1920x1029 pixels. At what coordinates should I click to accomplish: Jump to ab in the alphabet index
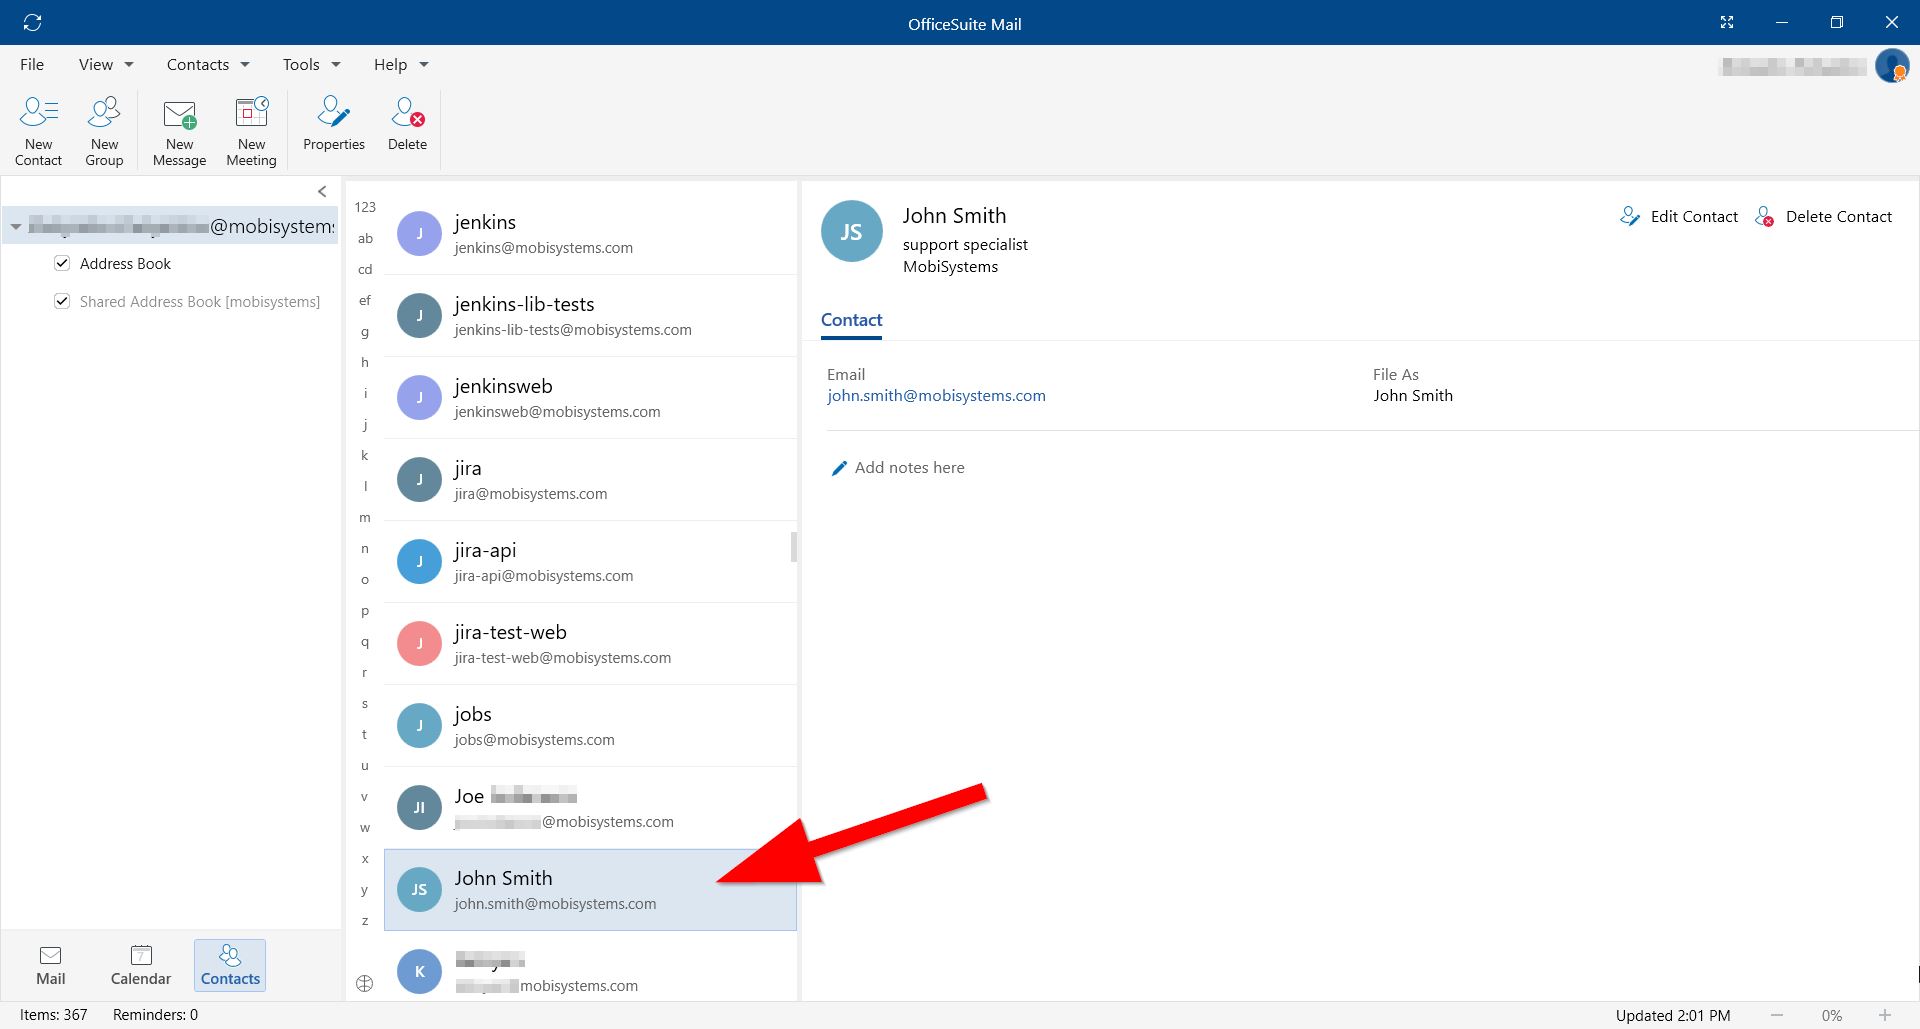[x=365, y=238]
